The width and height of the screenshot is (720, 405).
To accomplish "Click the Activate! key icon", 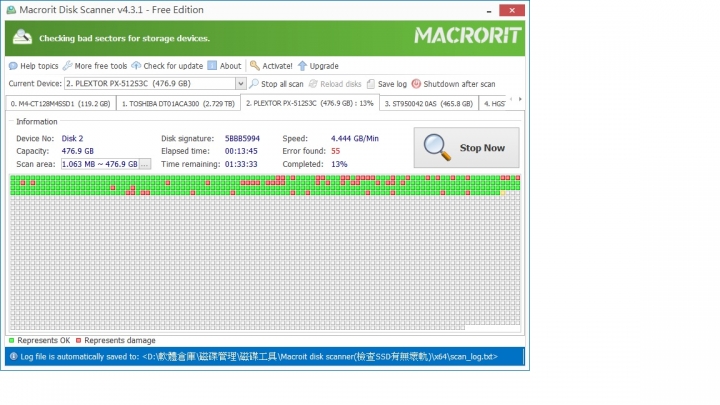I will pos(254,66).
